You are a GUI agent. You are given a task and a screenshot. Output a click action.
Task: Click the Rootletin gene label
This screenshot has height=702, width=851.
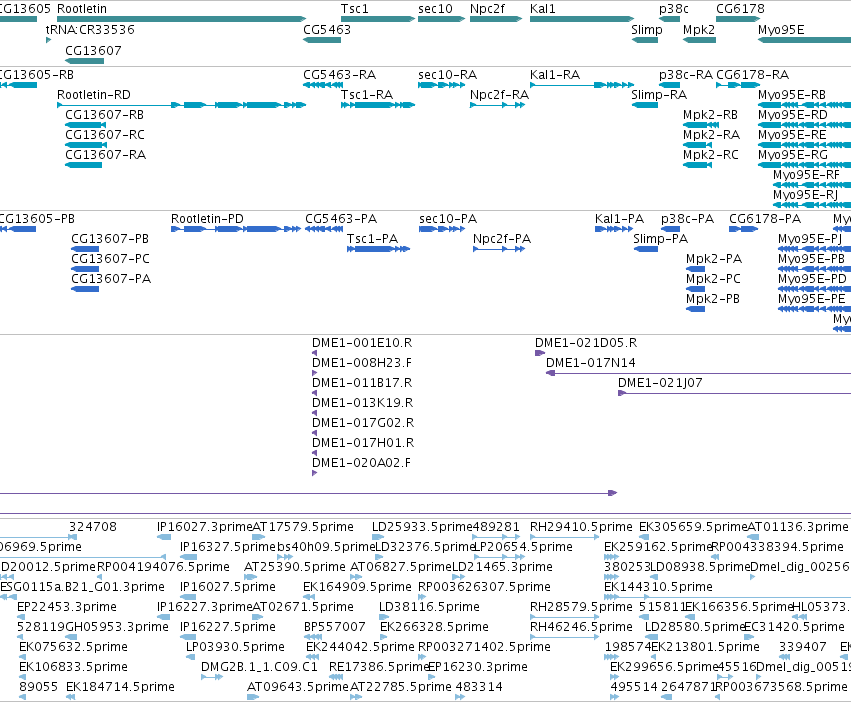tap(82, 9)
